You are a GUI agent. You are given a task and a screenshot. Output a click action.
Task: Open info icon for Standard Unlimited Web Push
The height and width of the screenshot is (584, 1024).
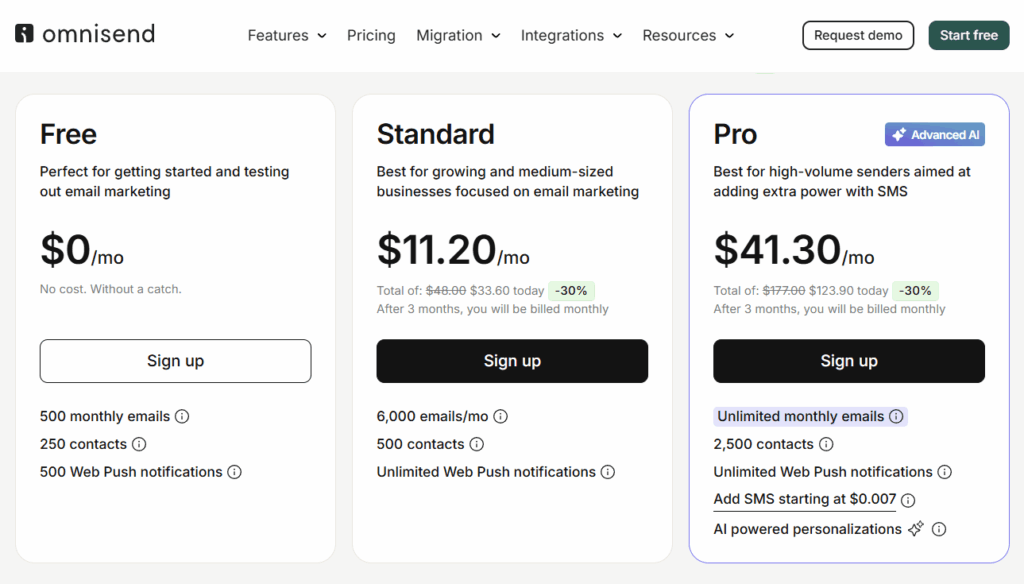pos(608,472)
